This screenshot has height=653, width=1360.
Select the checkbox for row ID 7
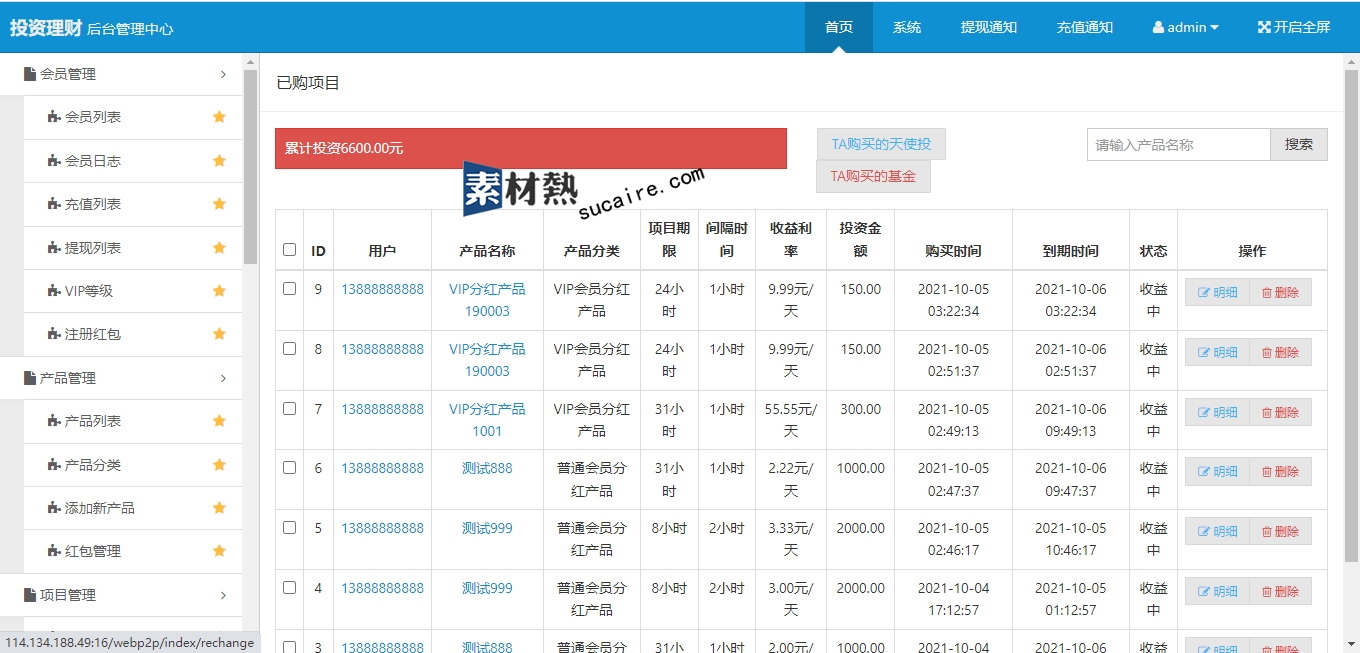(290, 408)
